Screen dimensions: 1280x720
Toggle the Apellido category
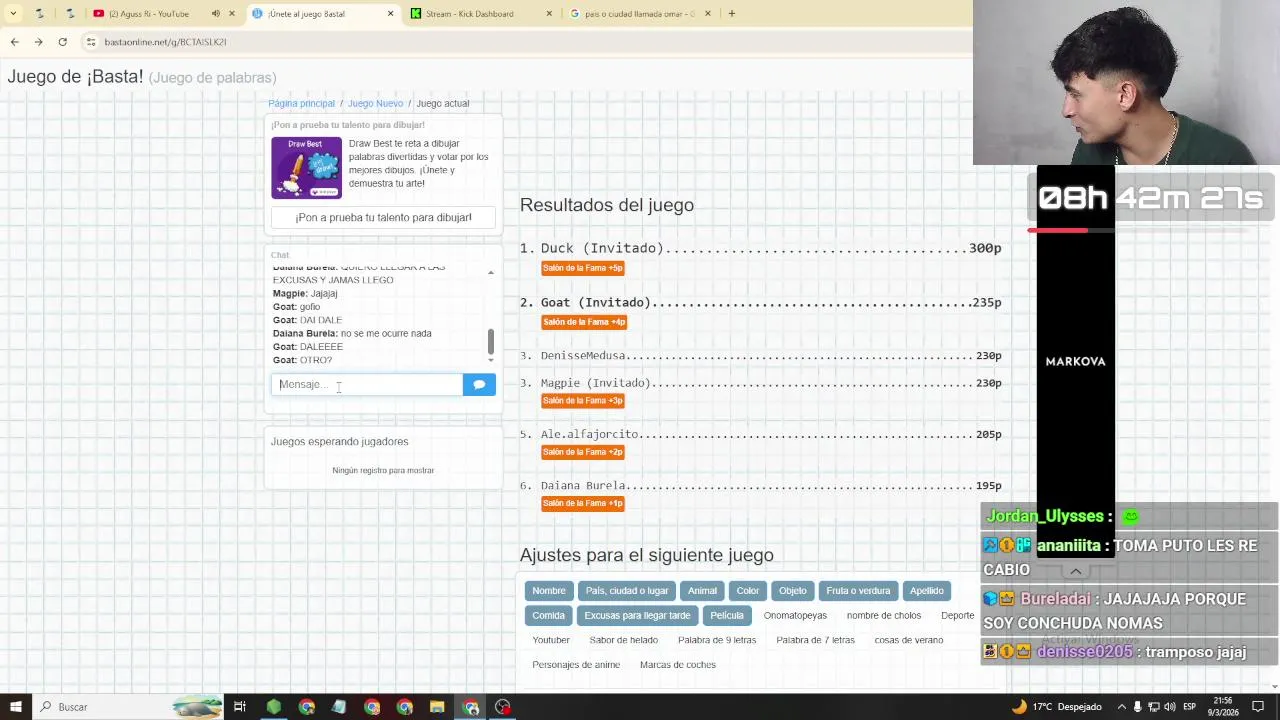tap(927, 591)
